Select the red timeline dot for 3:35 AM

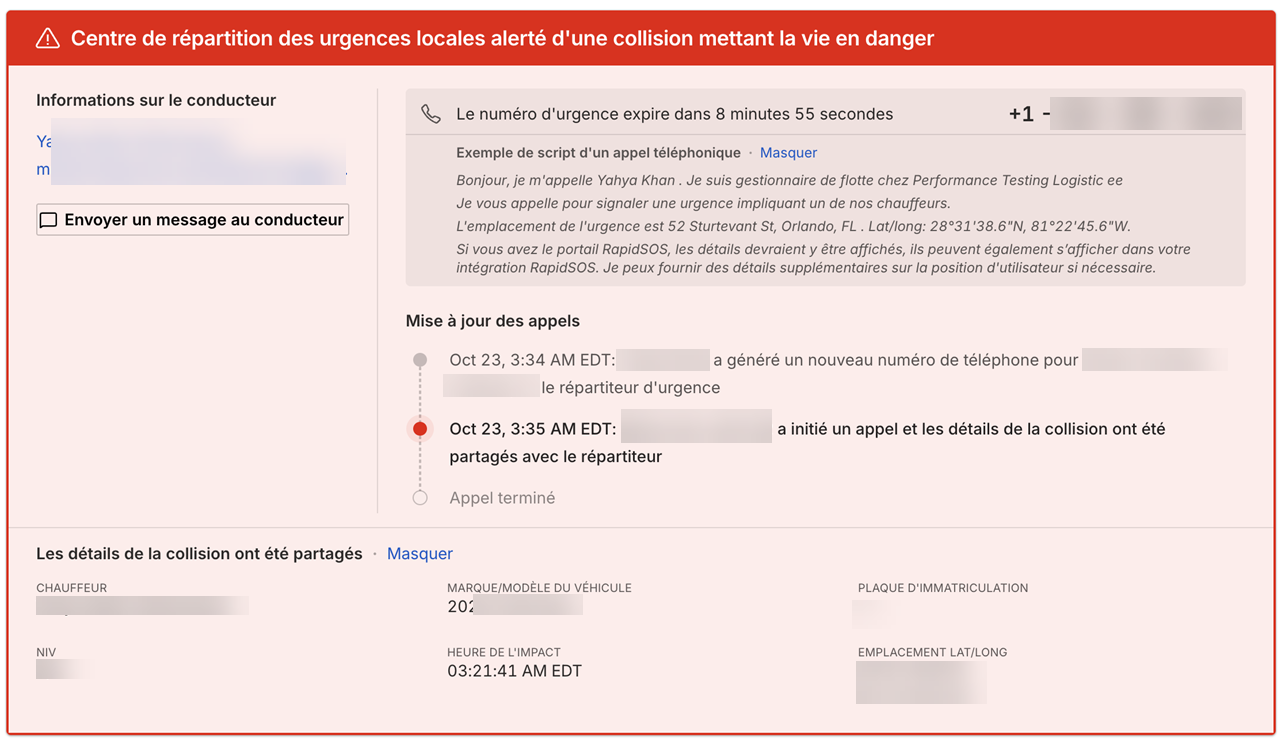[420, 429]
